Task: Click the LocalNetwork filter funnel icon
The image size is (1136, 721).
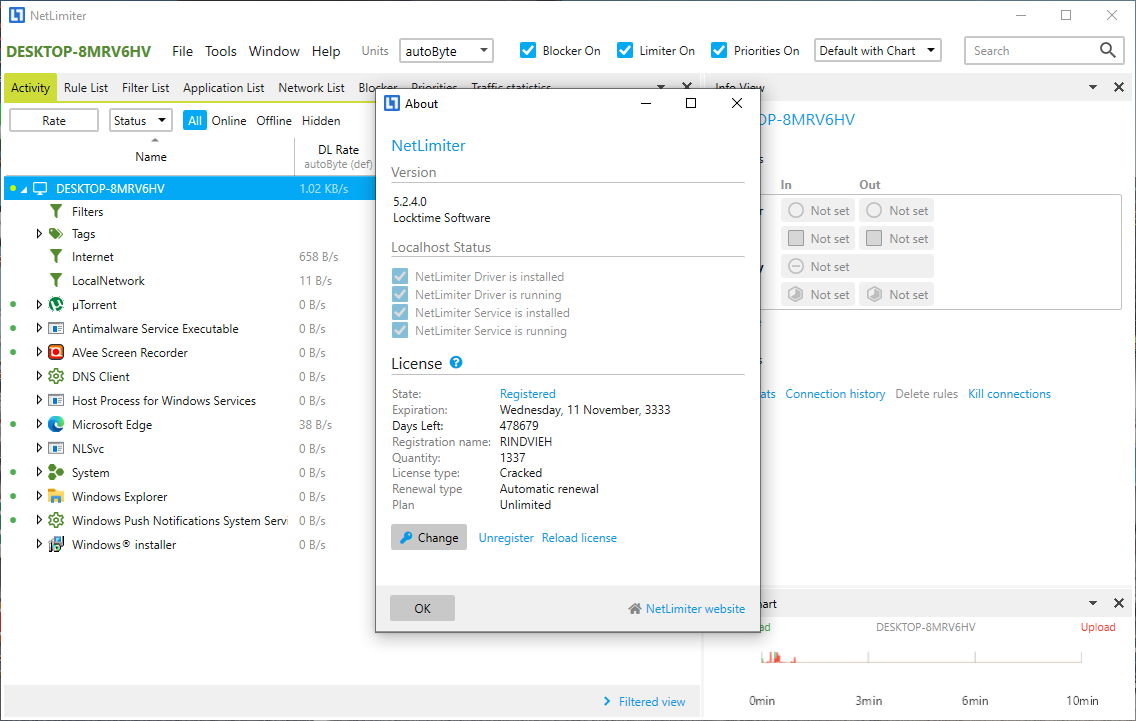Action: click(x=56, y=280)
